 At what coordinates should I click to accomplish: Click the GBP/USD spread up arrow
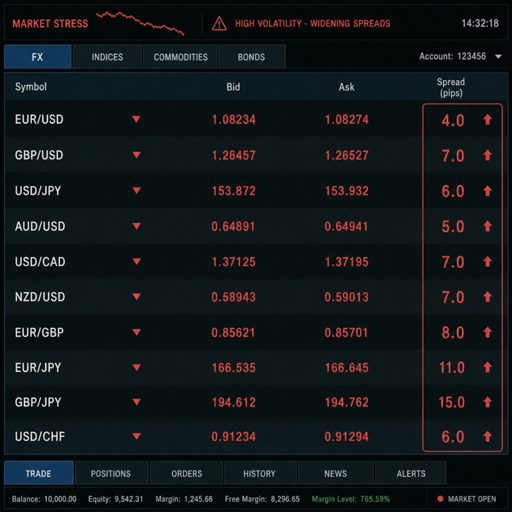click(x=487, y=155)
